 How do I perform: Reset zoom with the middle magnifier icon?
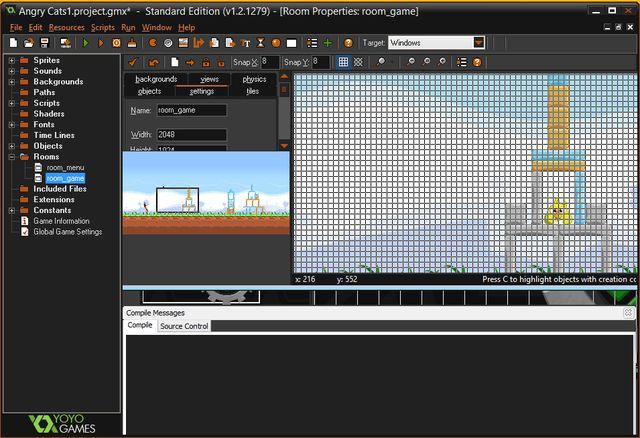tap(427, 62)
